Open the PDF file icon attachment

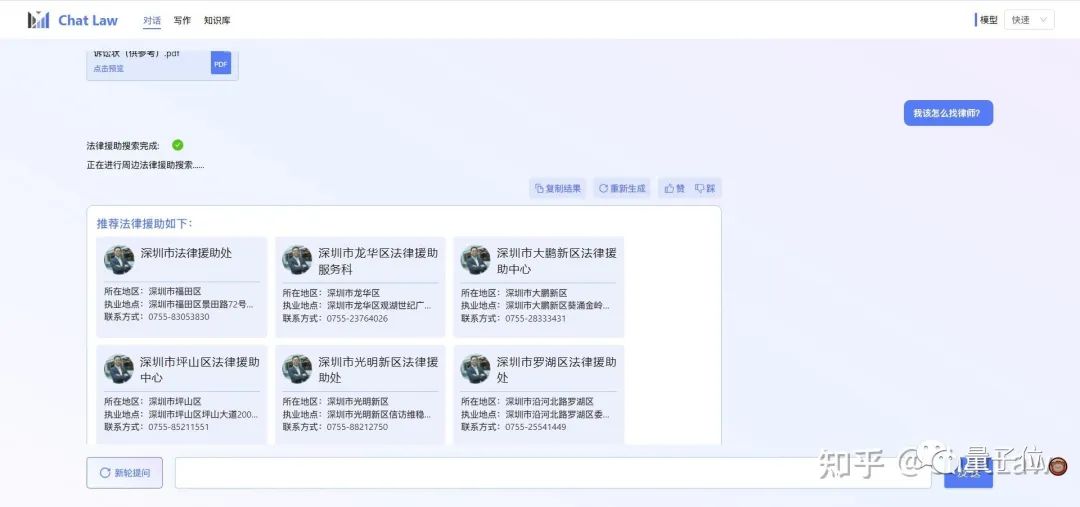point(220,63)
